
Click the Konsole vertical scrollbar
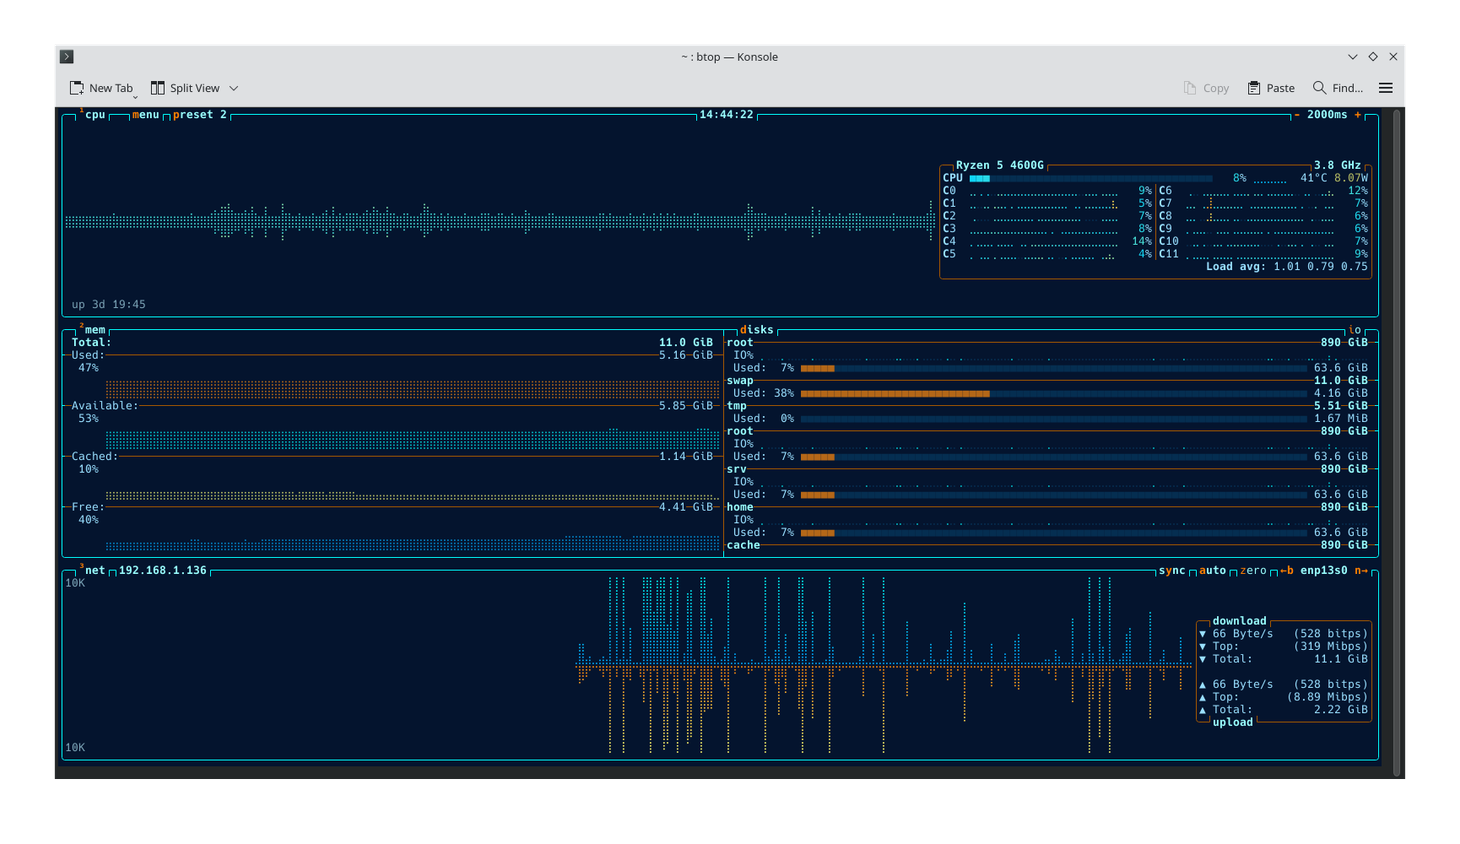pos(1398,440)
